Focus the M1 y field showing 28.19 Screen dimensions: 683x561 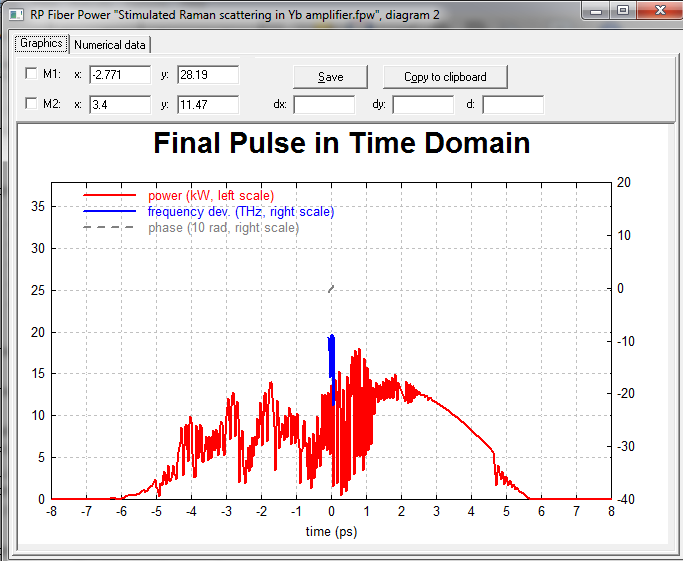pos(208,75)
